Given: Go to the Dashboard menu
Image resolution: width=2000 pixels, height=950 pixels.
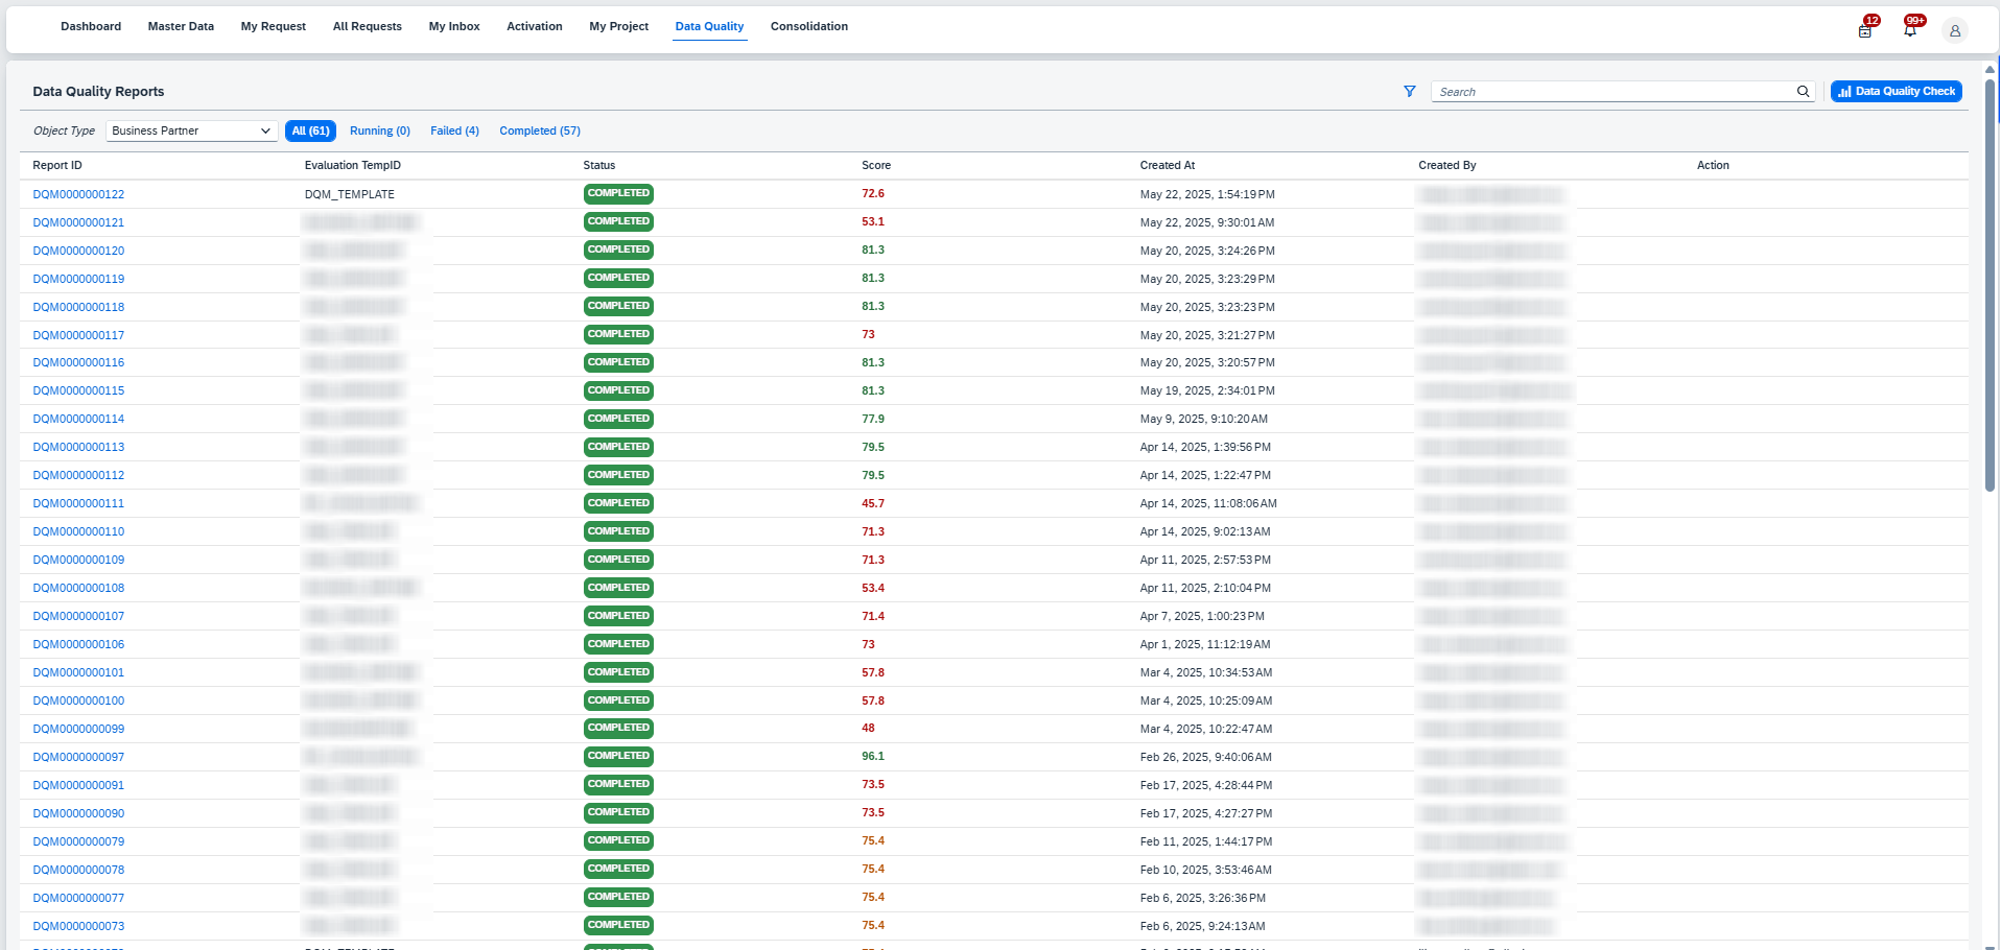Looking at the screenshot, I should (x=91, y=27).
